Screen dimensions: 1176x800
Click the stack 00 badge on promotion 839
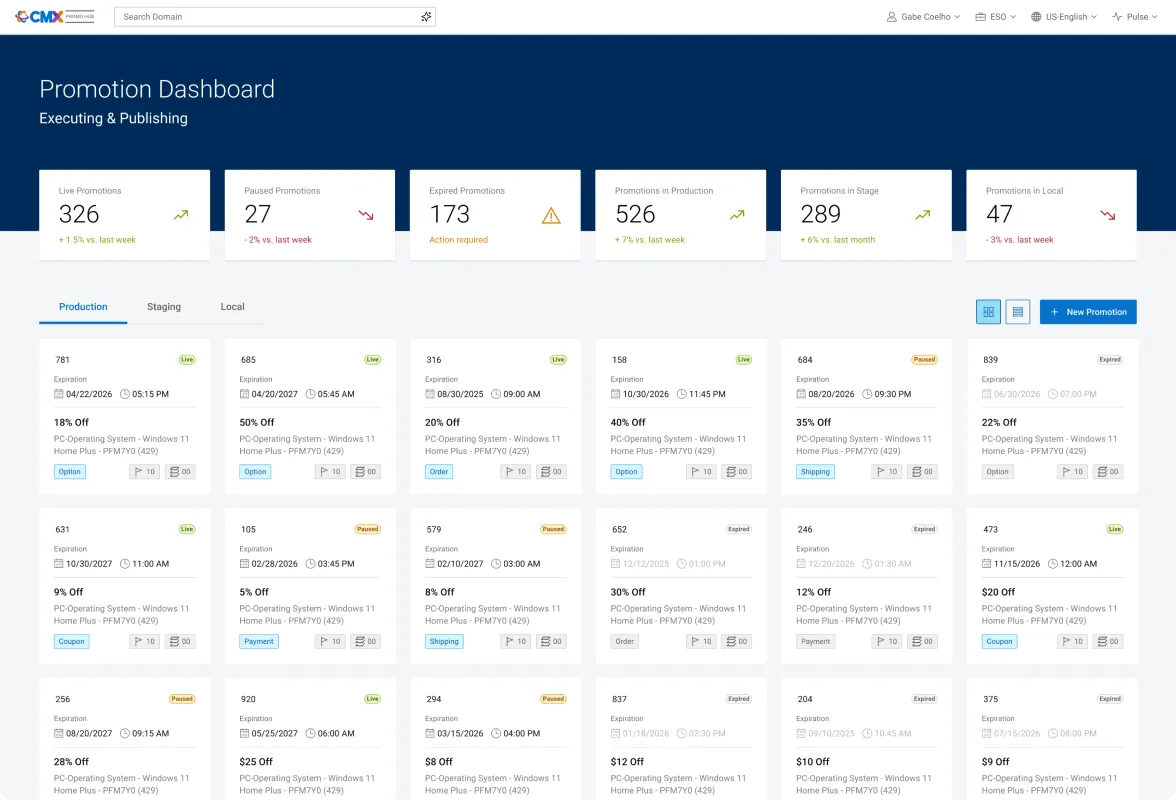pyautogui.click(x=1108, y=472)
